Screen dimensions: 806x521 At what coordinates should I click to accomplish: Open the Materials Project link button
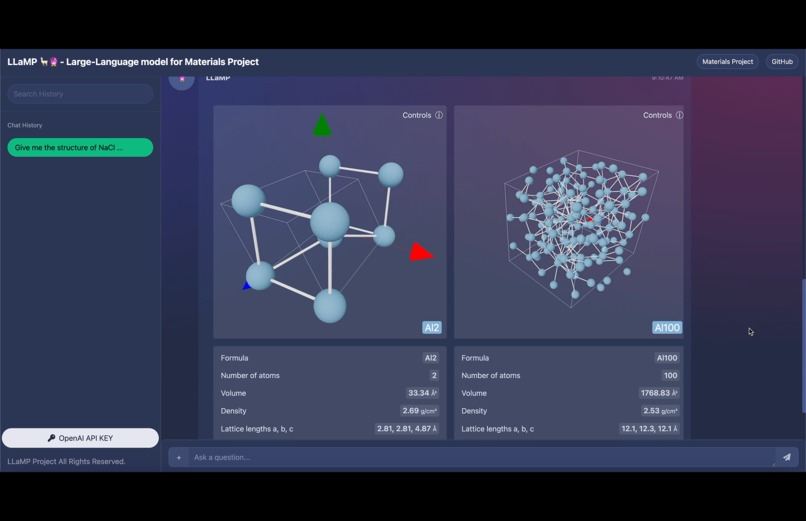point(727,62)
